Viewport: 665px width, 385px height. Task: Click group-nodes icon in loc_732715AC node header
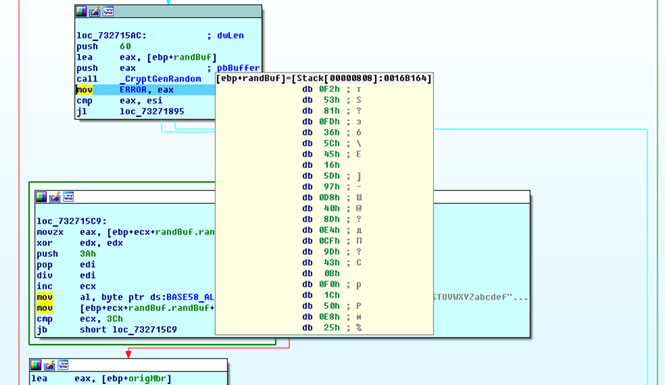(108, 11)
